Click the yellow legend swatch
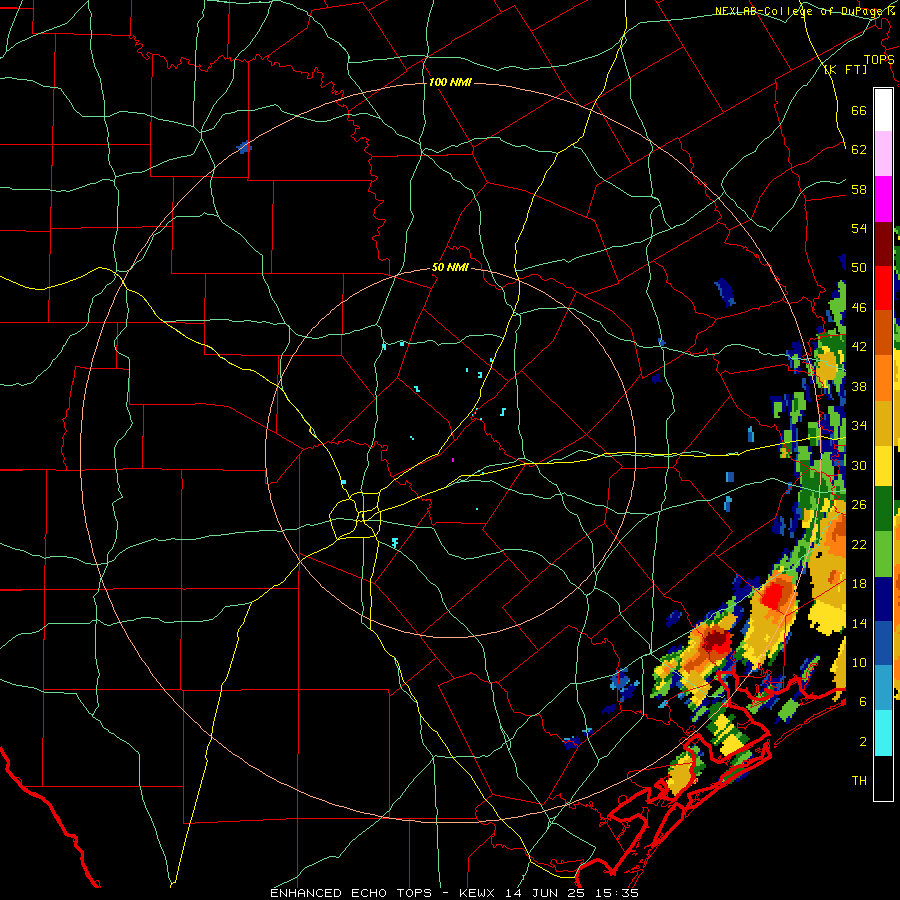 [x=883, y=466]
